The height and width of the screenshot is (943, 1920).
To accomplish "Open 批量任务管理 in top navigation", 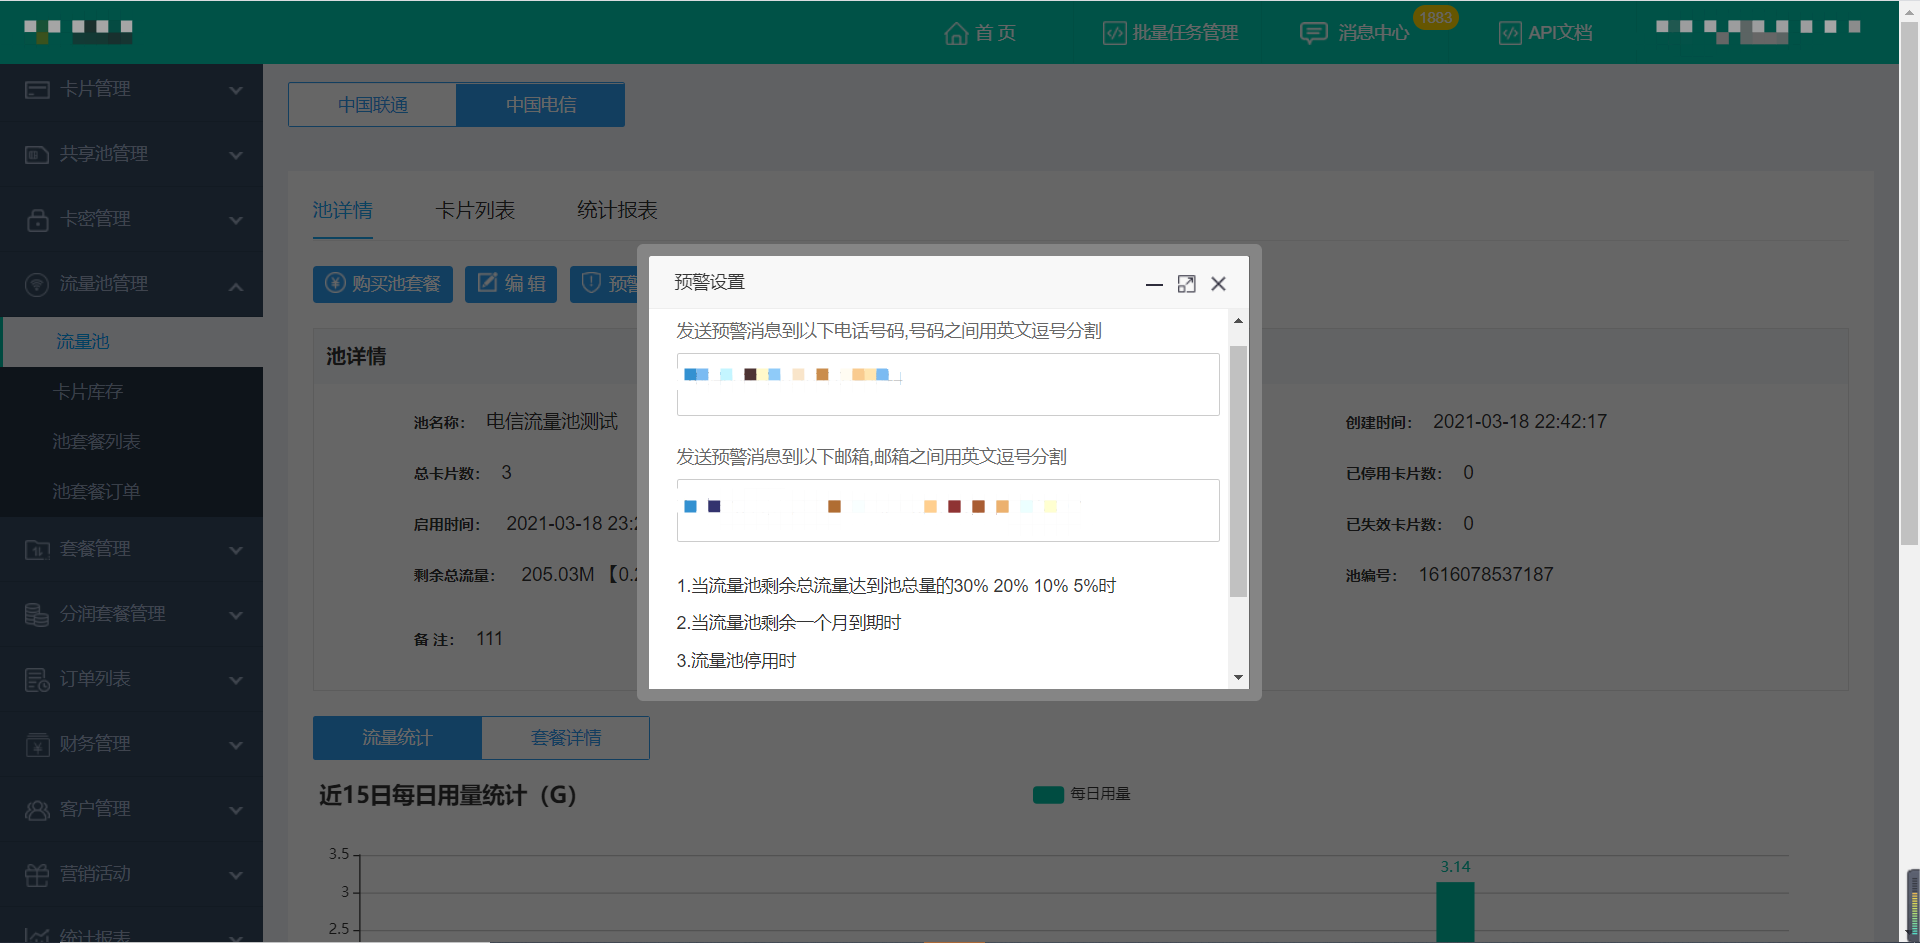I will tap(1171, 33).
